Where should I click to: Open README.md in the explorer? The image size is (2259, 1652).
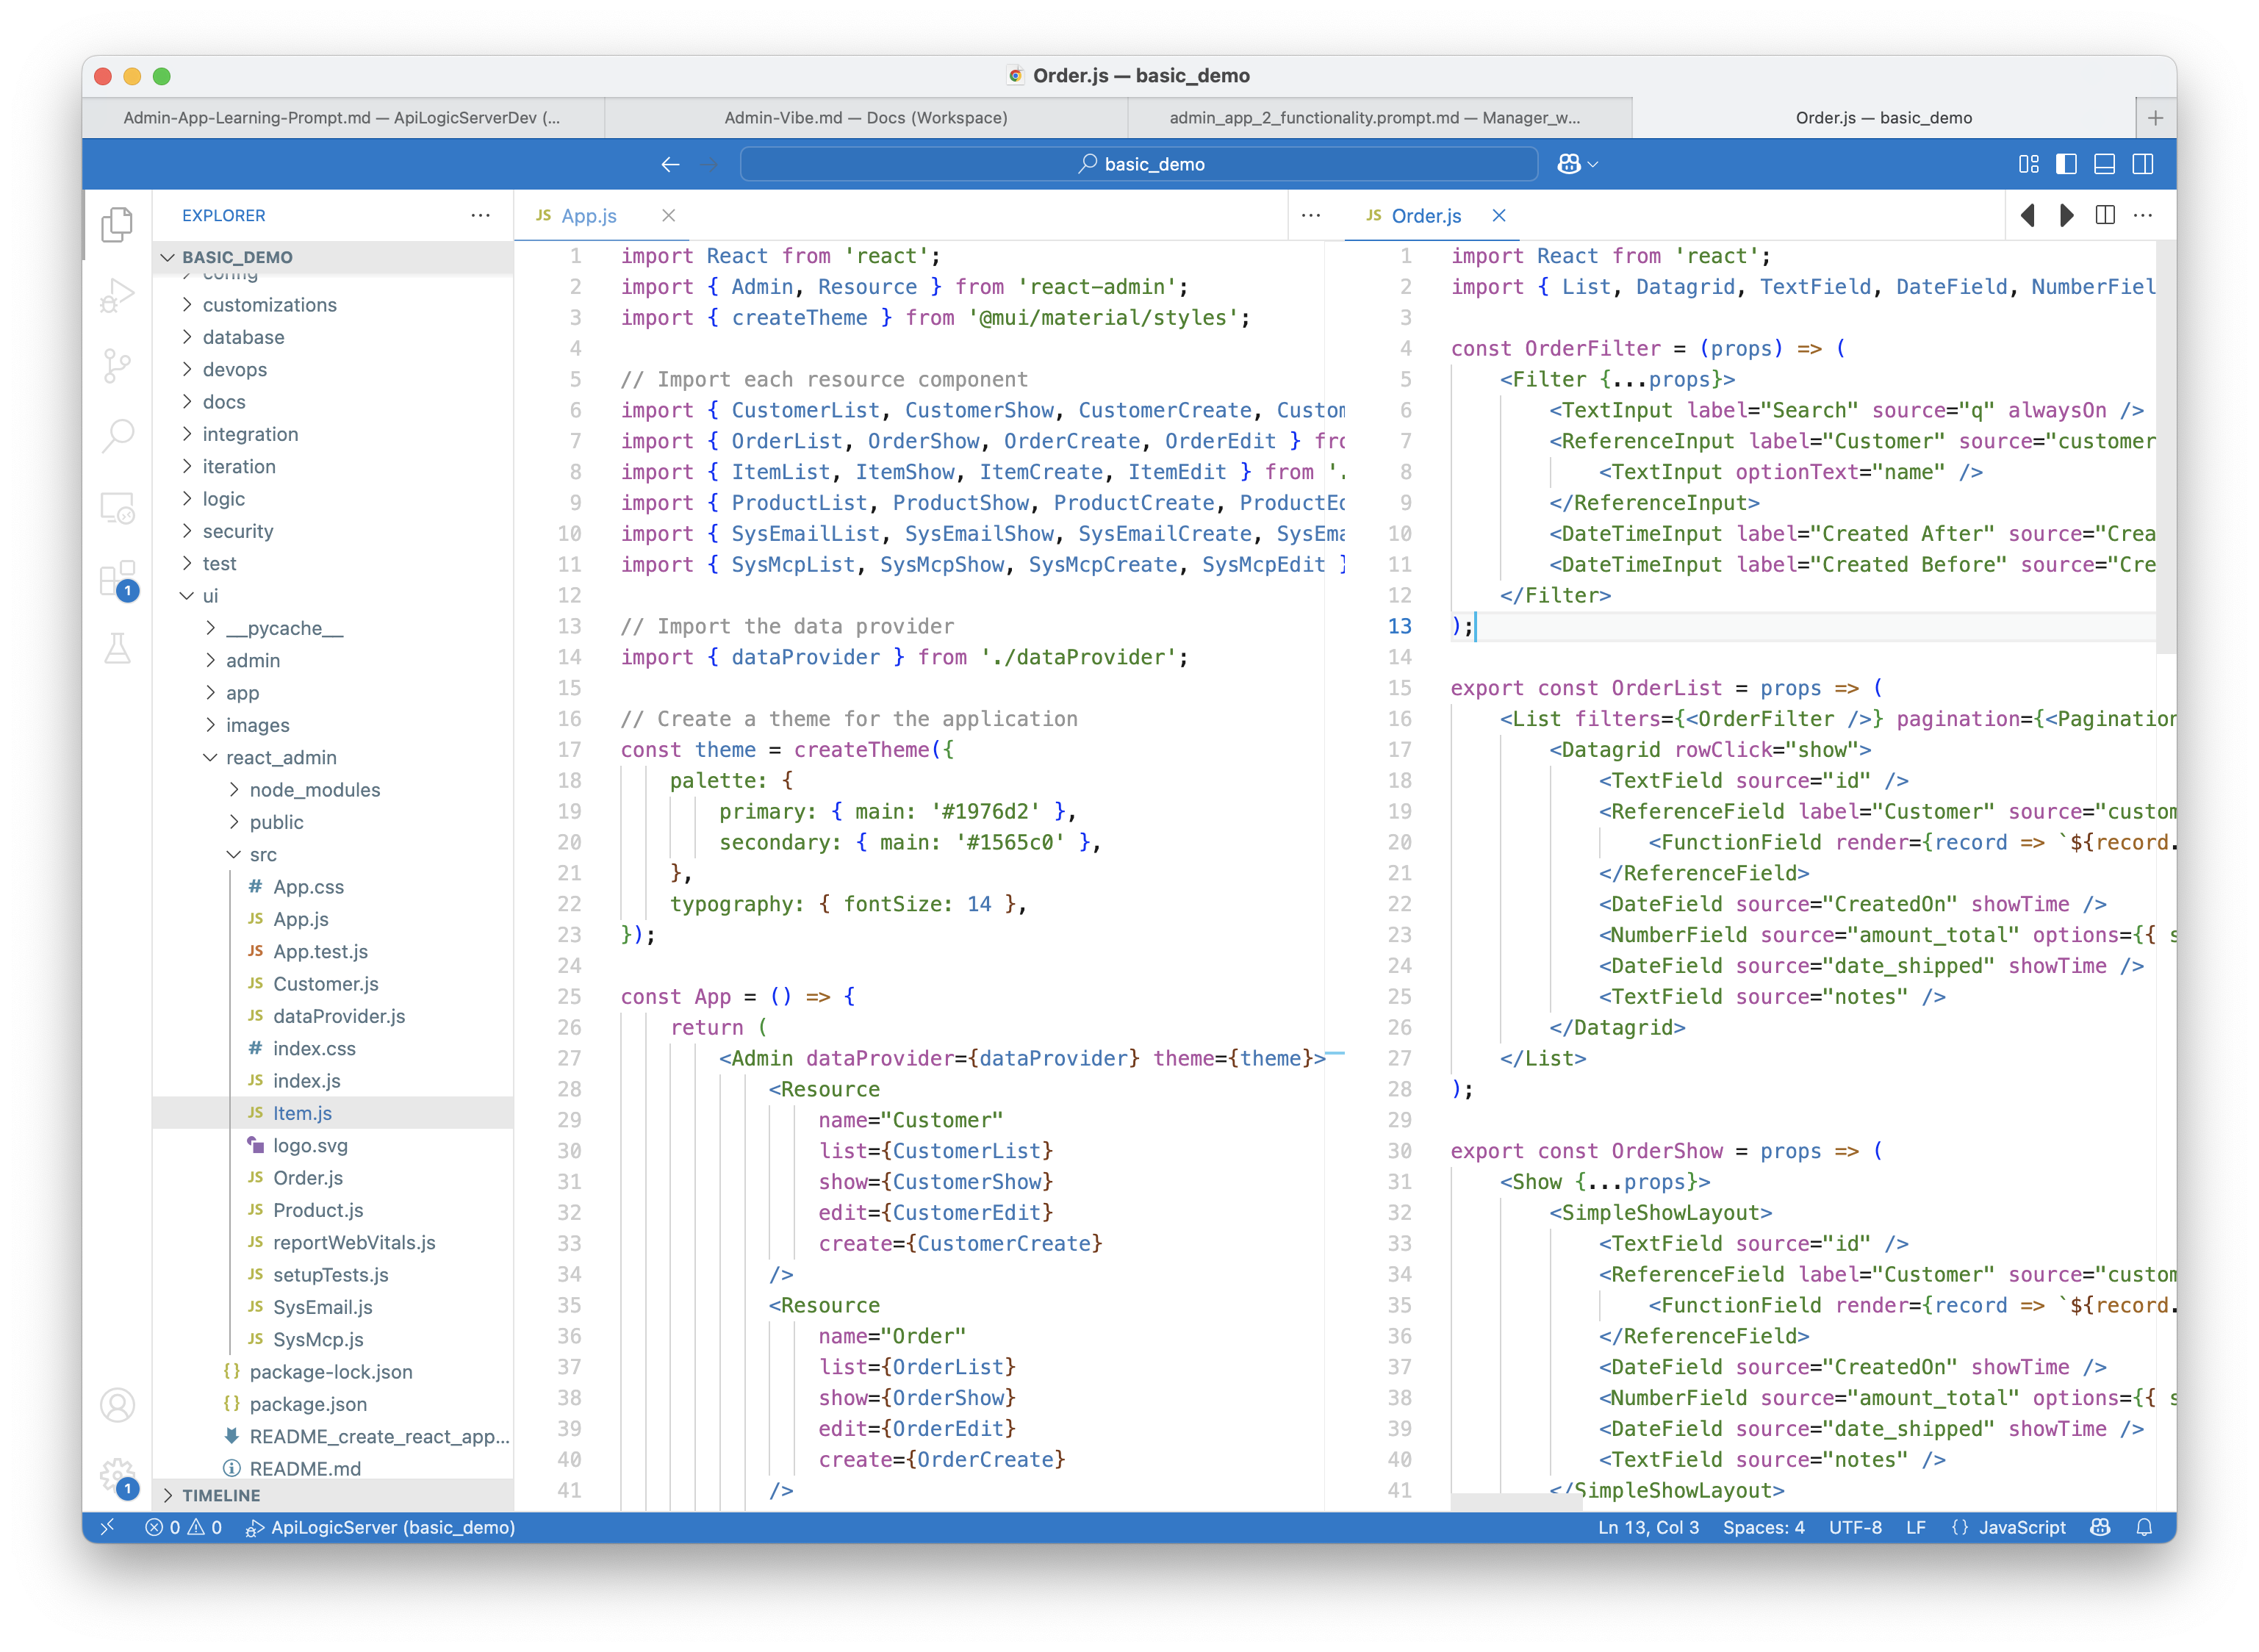click(x=333, y=1468)
